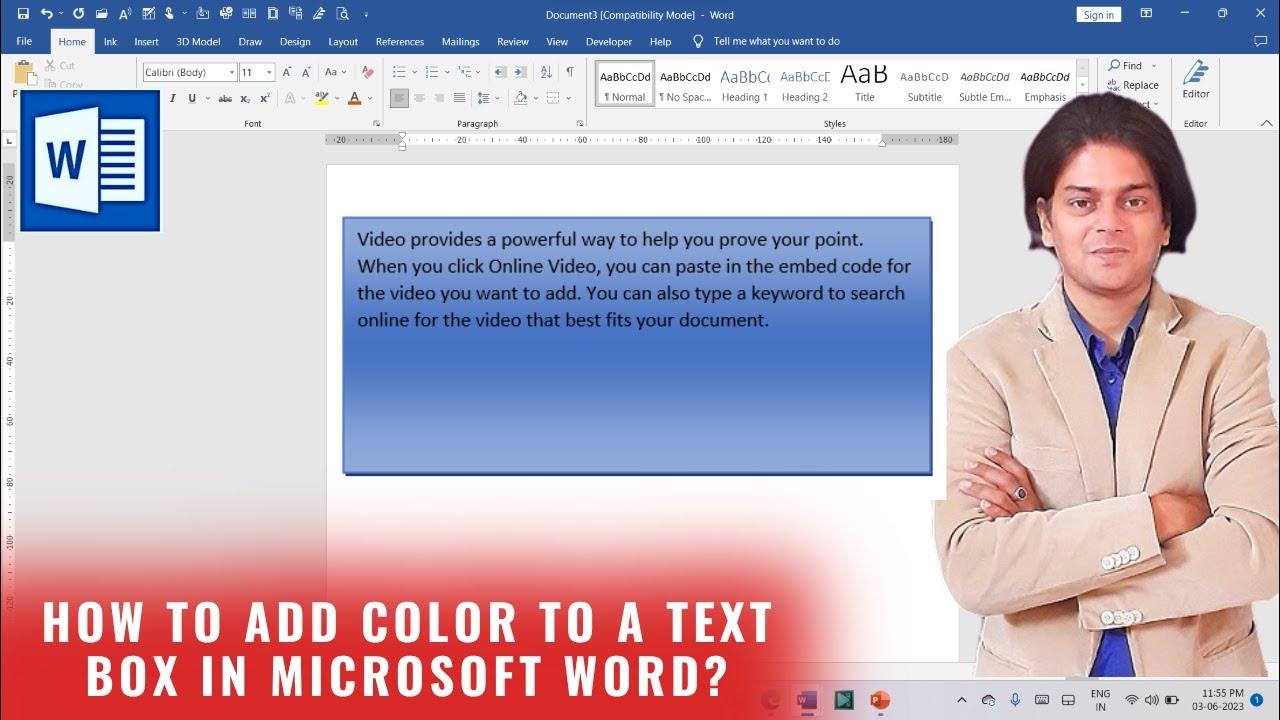Switch to the Design tab
The image size is (1280, 720).
[x=295, y=42]
